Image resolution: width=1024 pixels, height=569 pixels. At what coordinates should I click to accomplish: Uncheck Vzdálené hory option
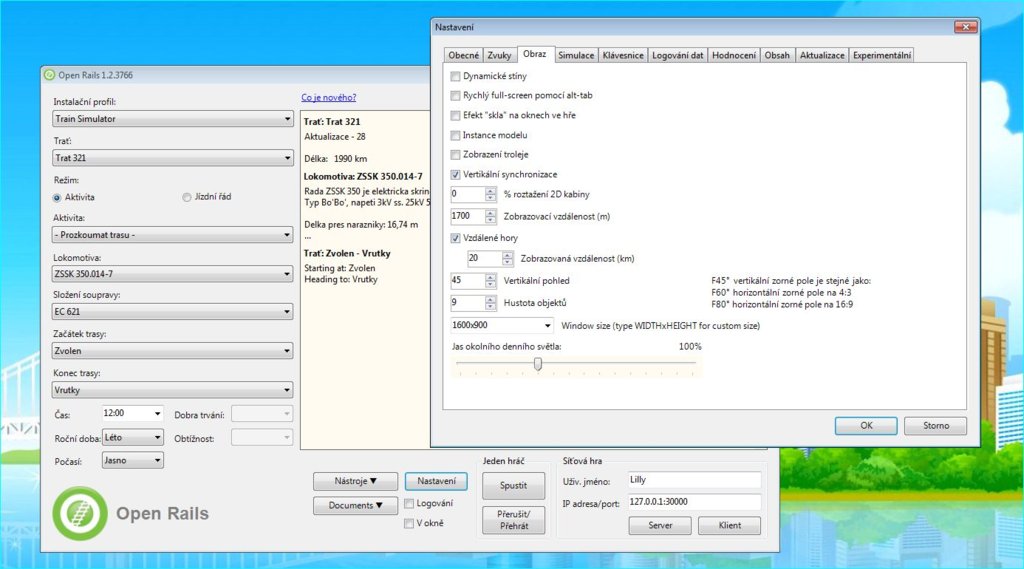[x=455, y=238]
